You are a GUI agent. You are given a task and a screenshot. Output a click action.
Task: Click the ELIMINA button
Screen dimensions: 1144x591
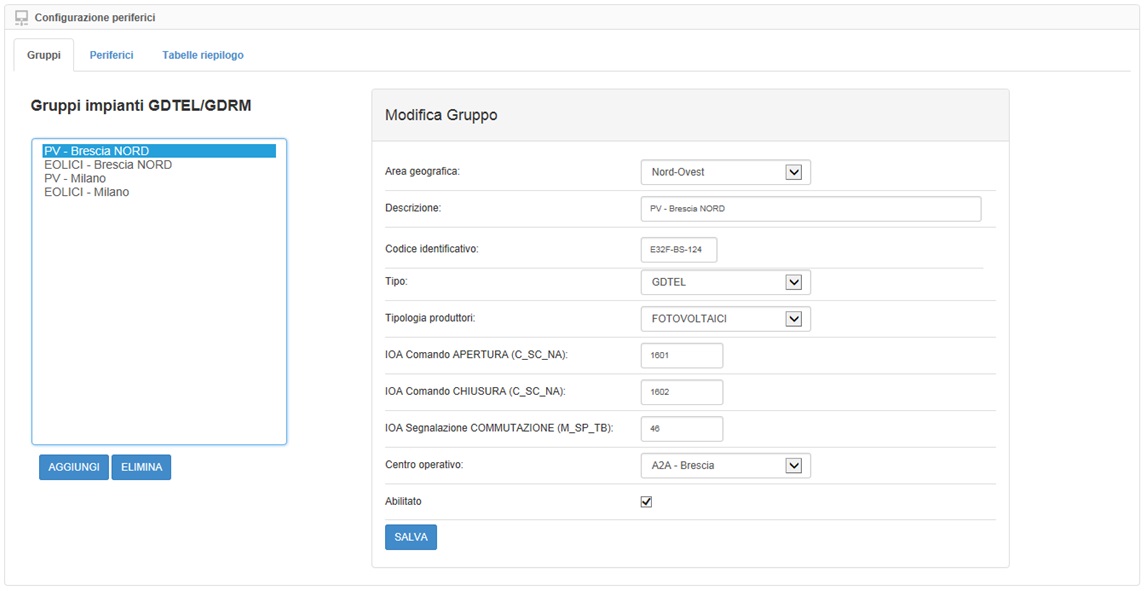141,467
